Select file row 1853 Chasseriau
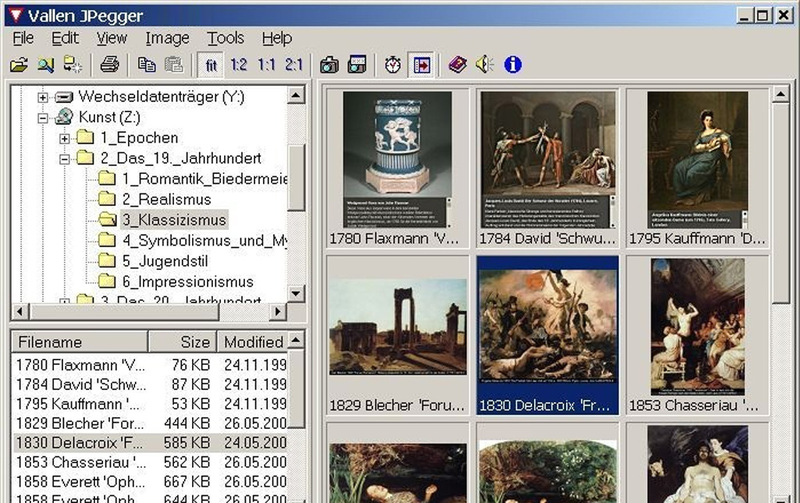Viewport: 800px width, 503px height. tap(150, 462)
